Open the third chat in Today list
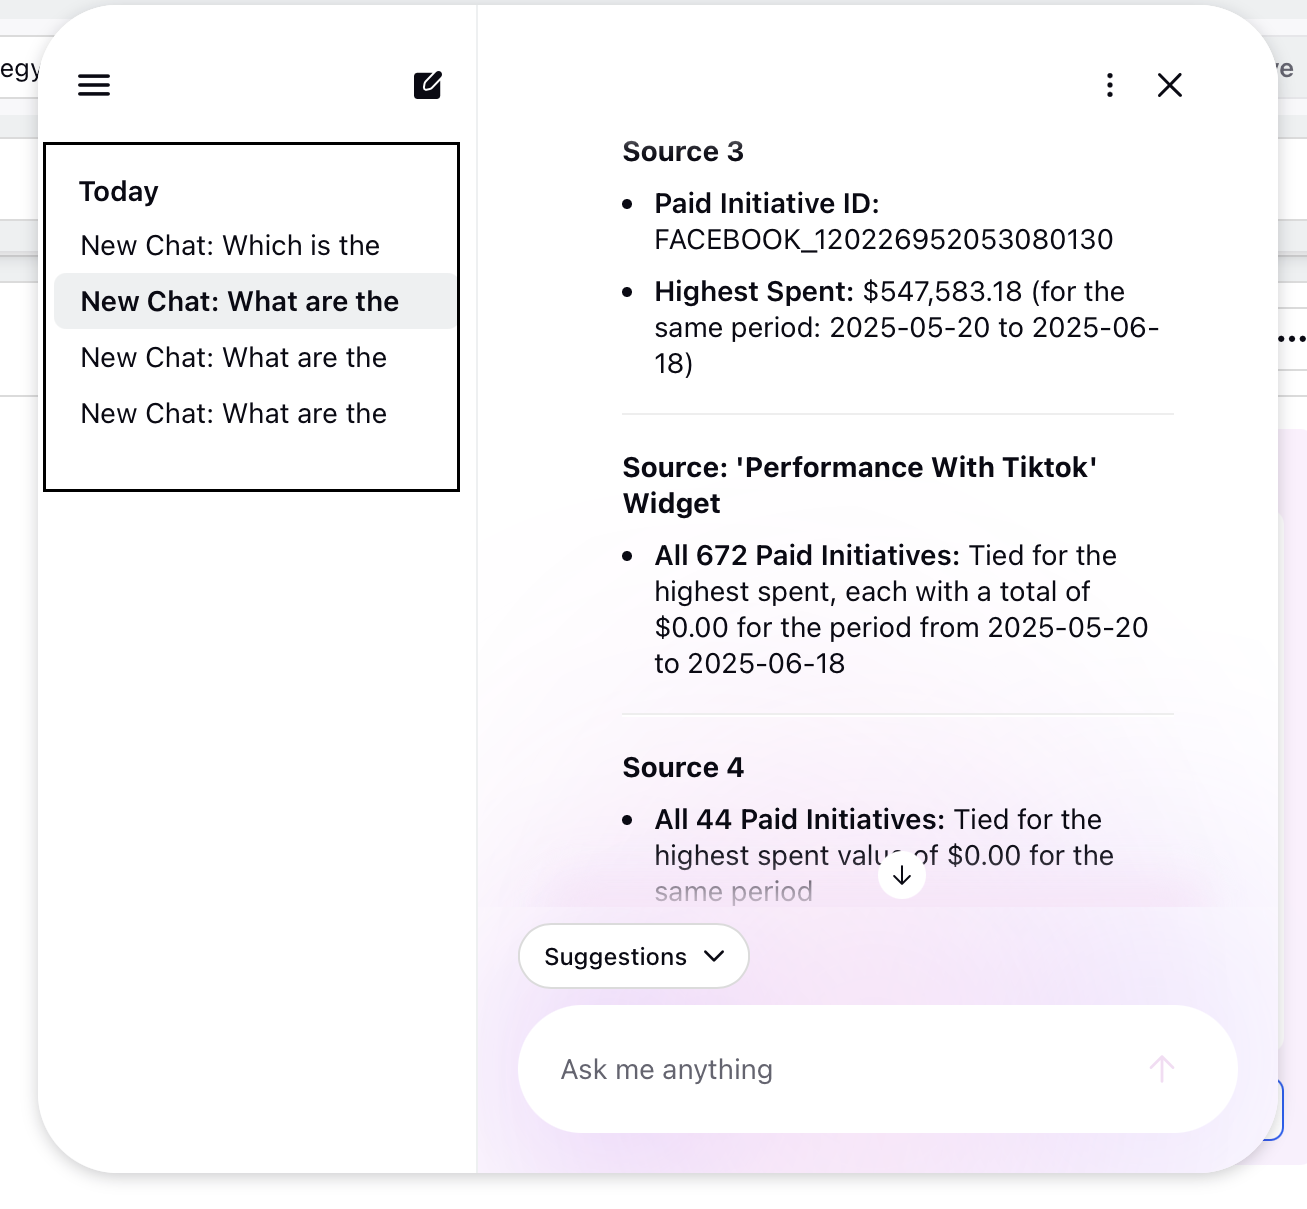 234,357
